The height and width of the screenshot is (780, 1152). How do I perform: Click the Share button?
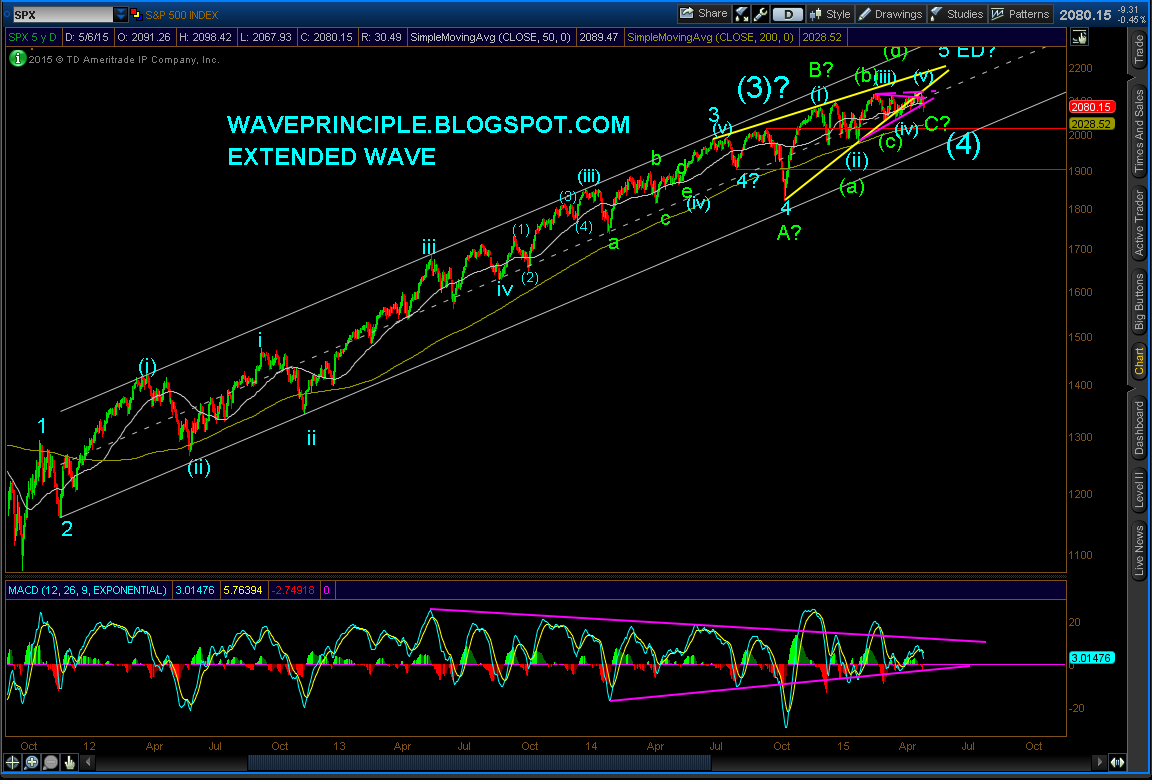(703, 14)
